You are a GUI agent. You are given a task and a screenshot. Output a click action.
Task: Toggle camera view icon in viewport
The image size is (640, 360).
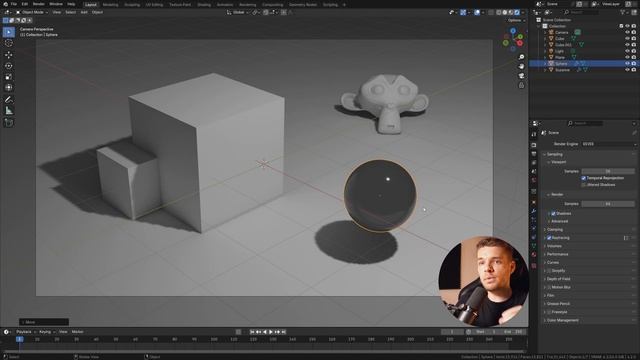(521, 76)
